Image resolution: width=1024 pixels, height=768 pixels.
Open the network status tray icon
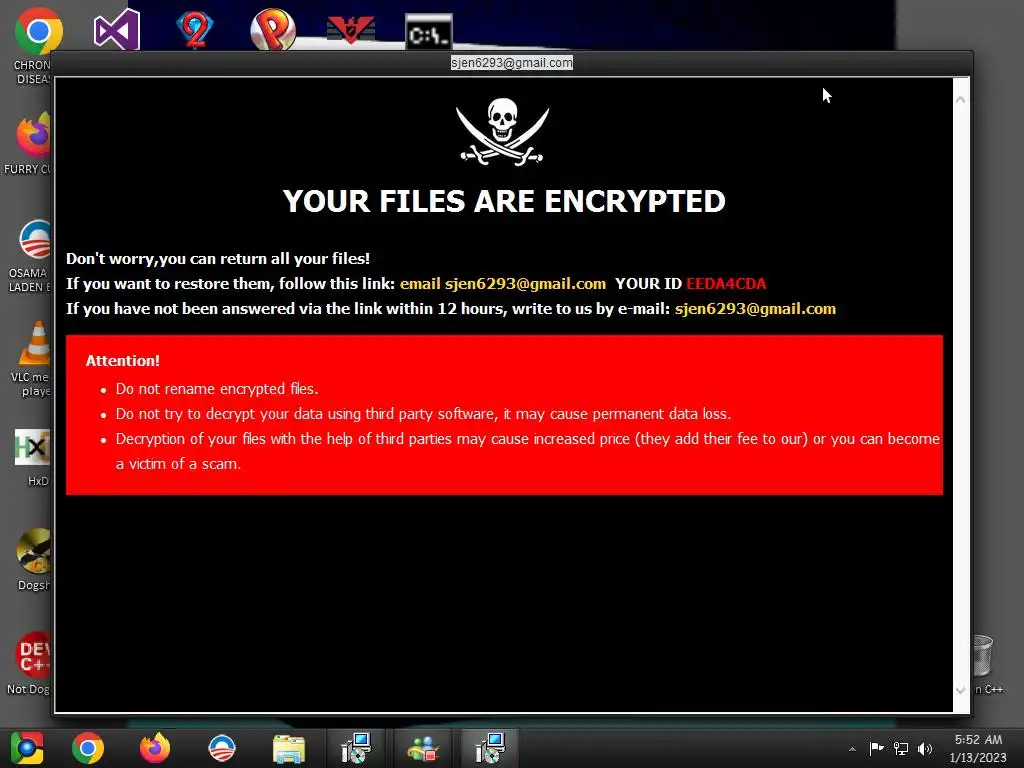[x=901, y=748]
